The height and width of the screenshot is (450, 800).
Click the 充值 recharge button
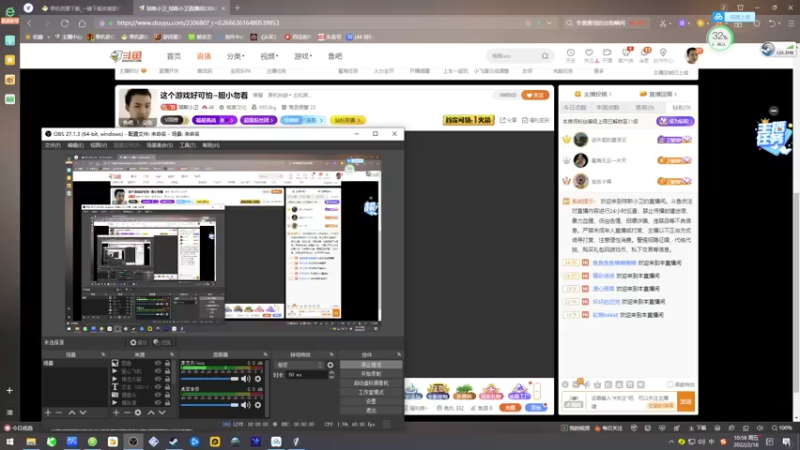[510, 408]
